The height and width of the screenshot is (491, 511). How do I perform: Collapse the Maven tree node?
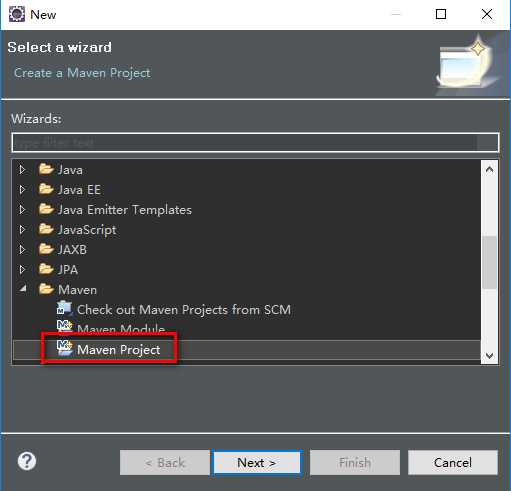click(x=23, y=289)
